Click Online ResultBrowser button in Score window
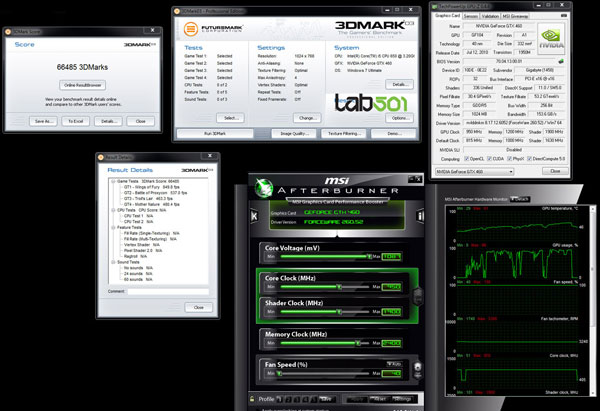The height and width of the screenshot is (411, 600). pyautogui.click(x=83, y=85)
